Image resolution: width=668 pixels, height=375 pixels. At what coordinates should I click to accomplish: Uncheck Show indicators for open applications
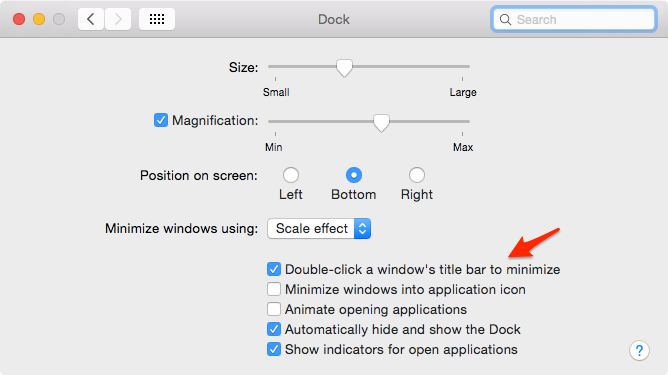(x=274, y=349)
